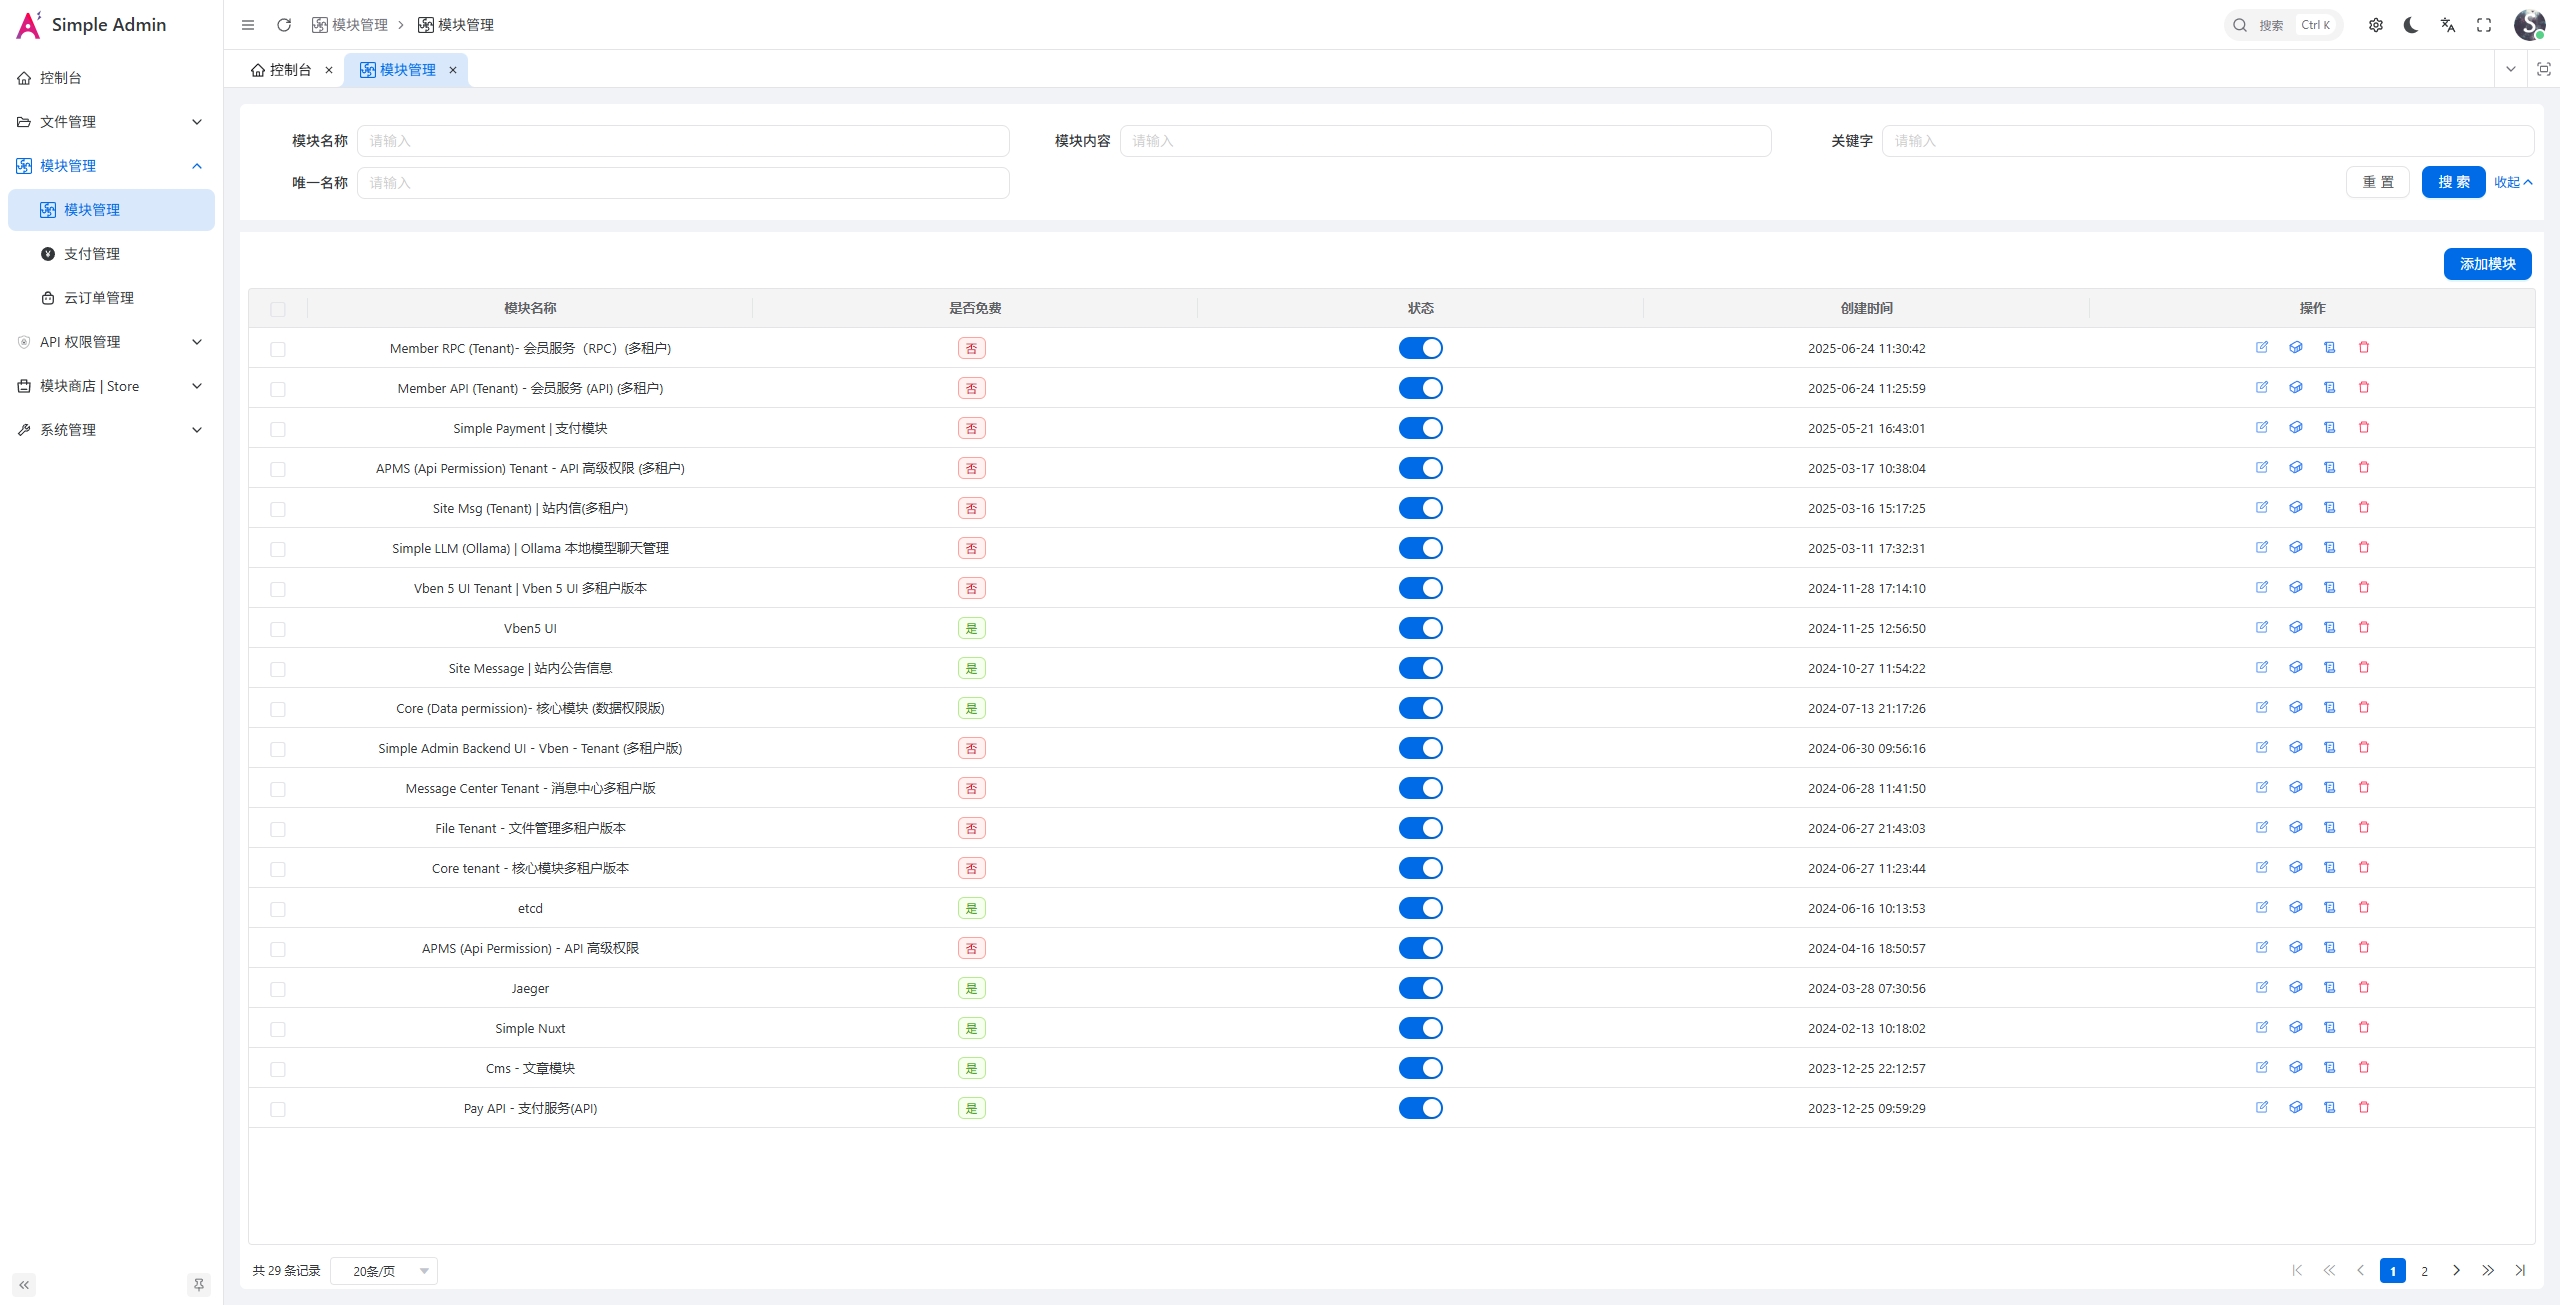Open 控制台 in the sidebar

click(x=111, y=78)
